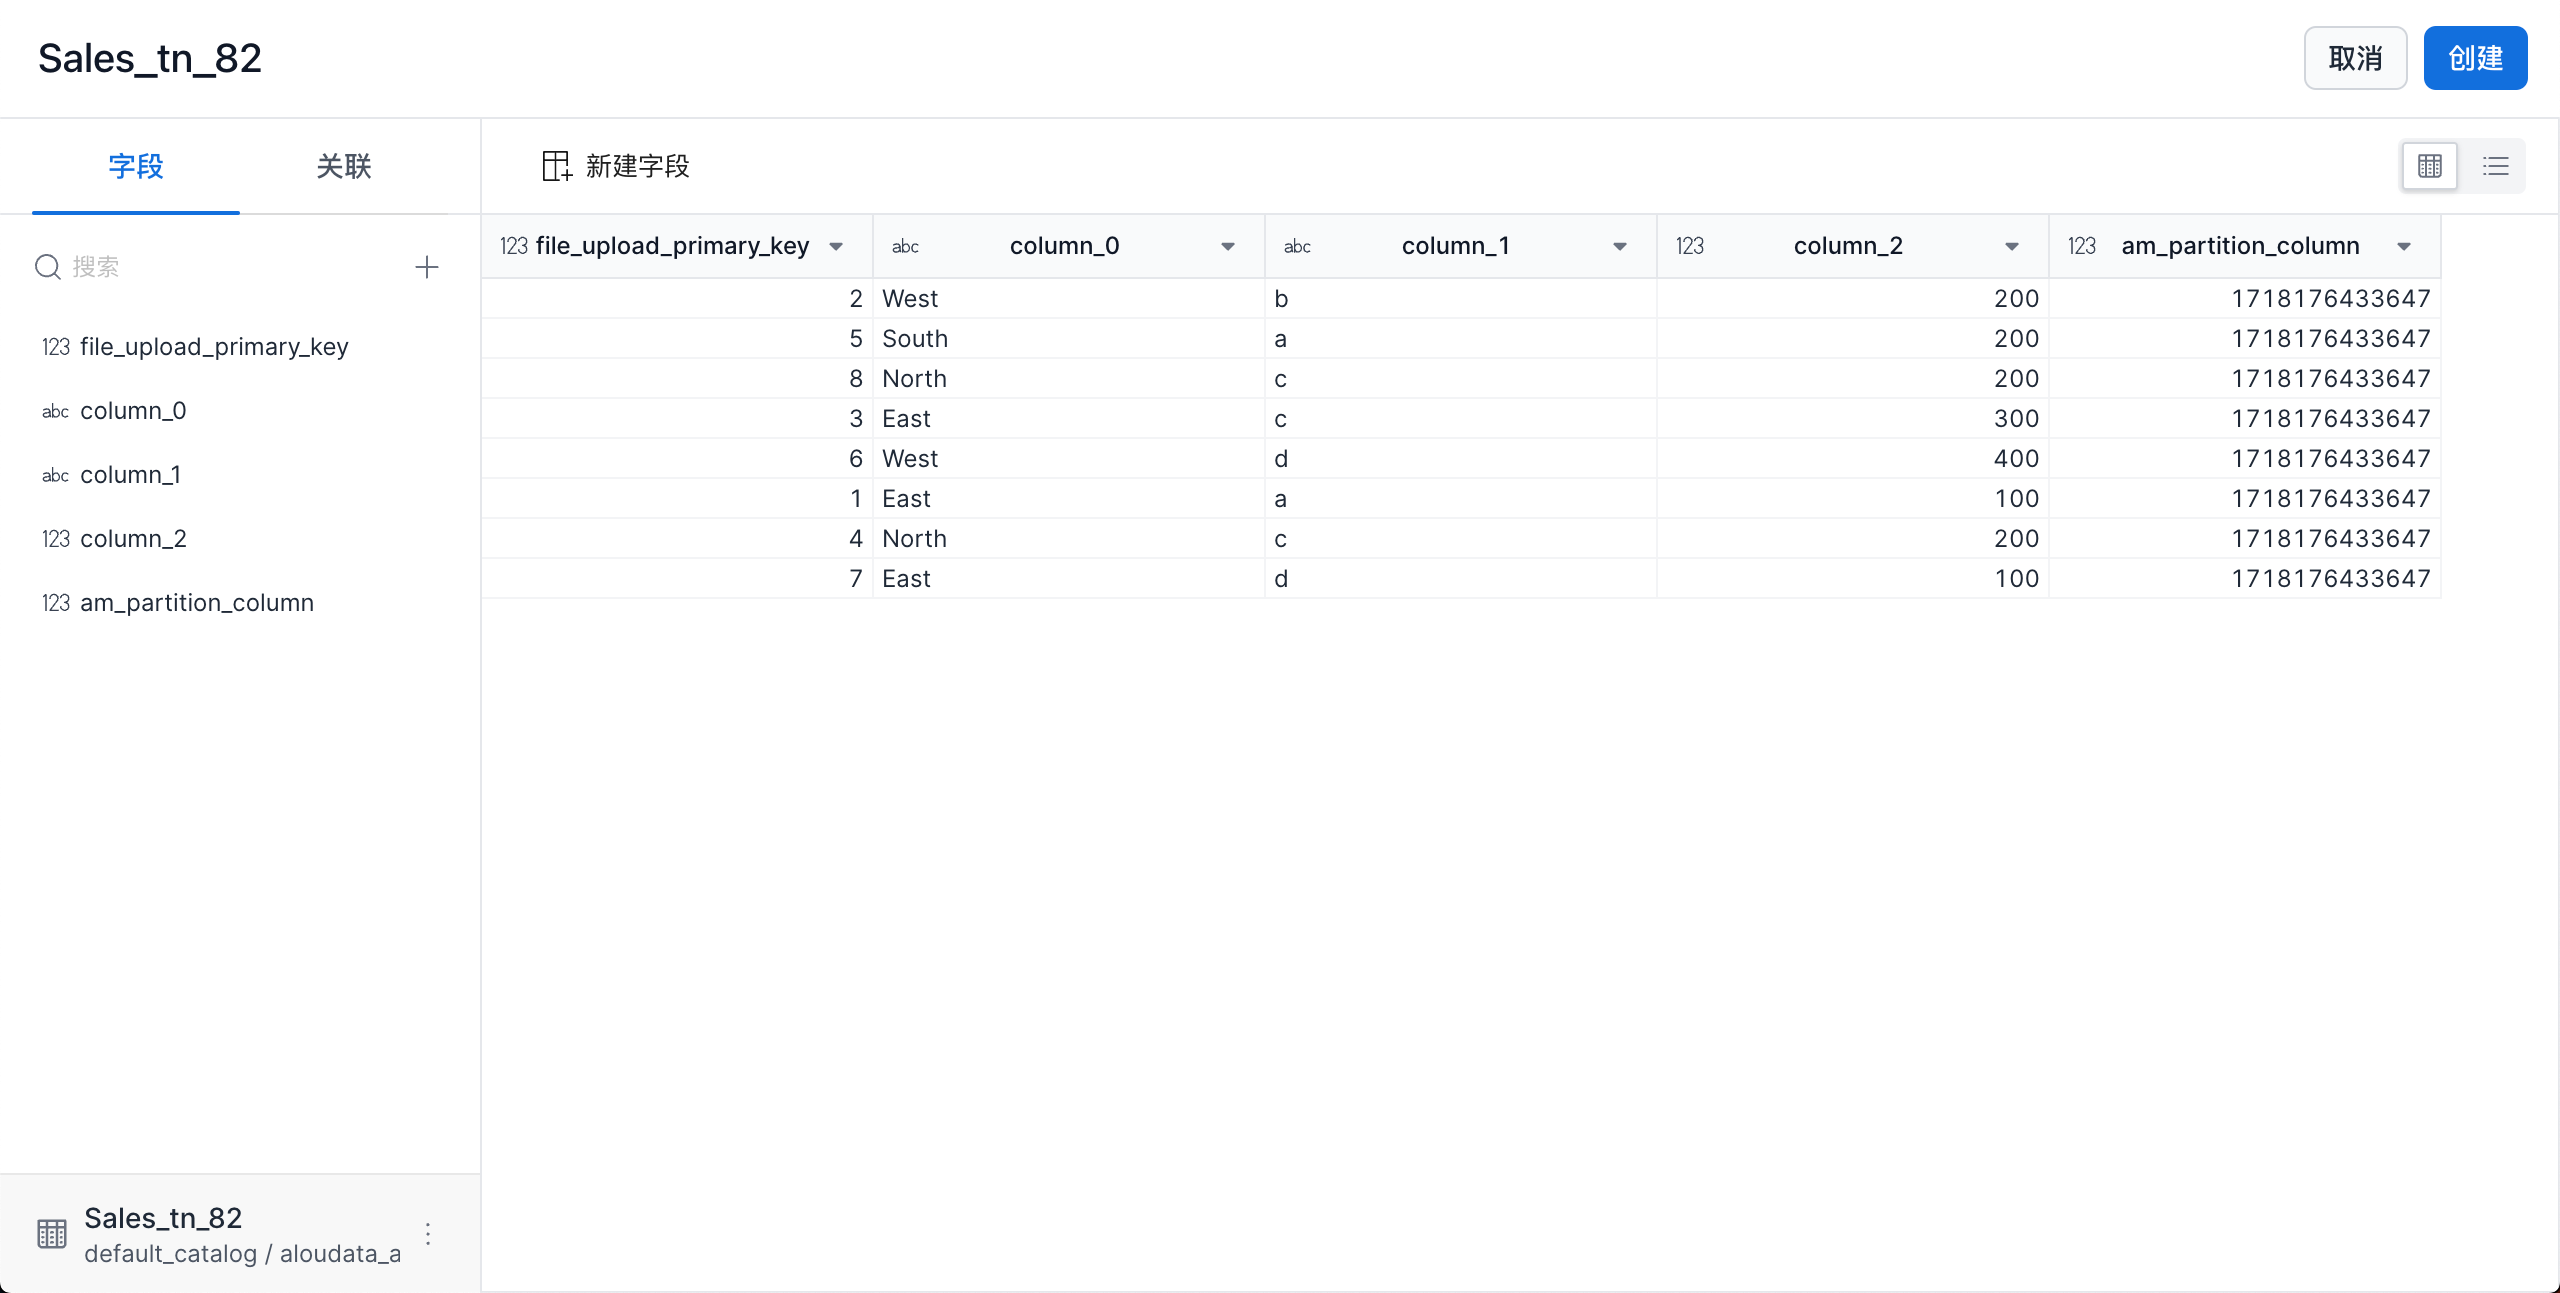Open Sales_tn_82 table more options menu

tap(428, 1234)
